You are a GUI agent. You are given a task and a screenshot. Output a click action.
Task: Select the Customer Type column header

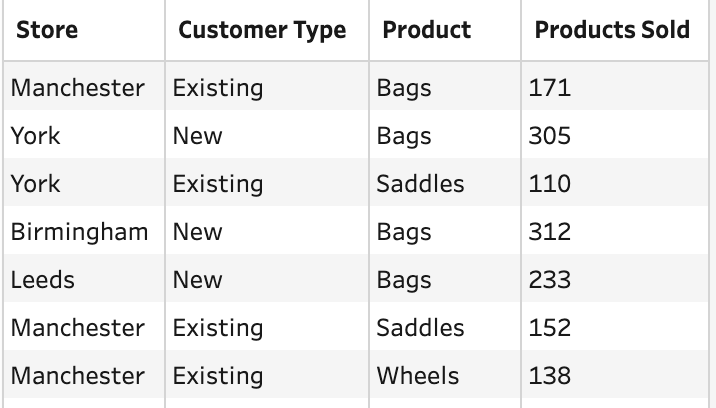262,30
